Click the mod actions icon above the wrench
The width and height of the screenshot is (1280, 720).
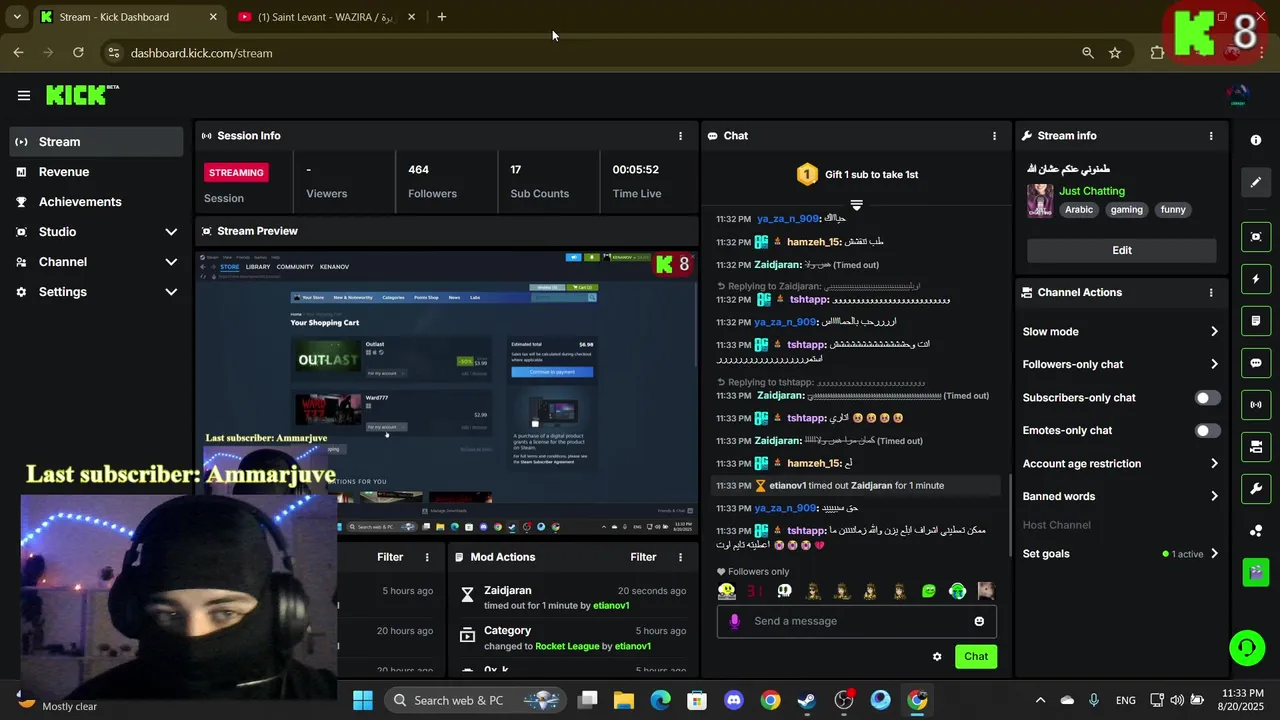(x=1256, y=446)
